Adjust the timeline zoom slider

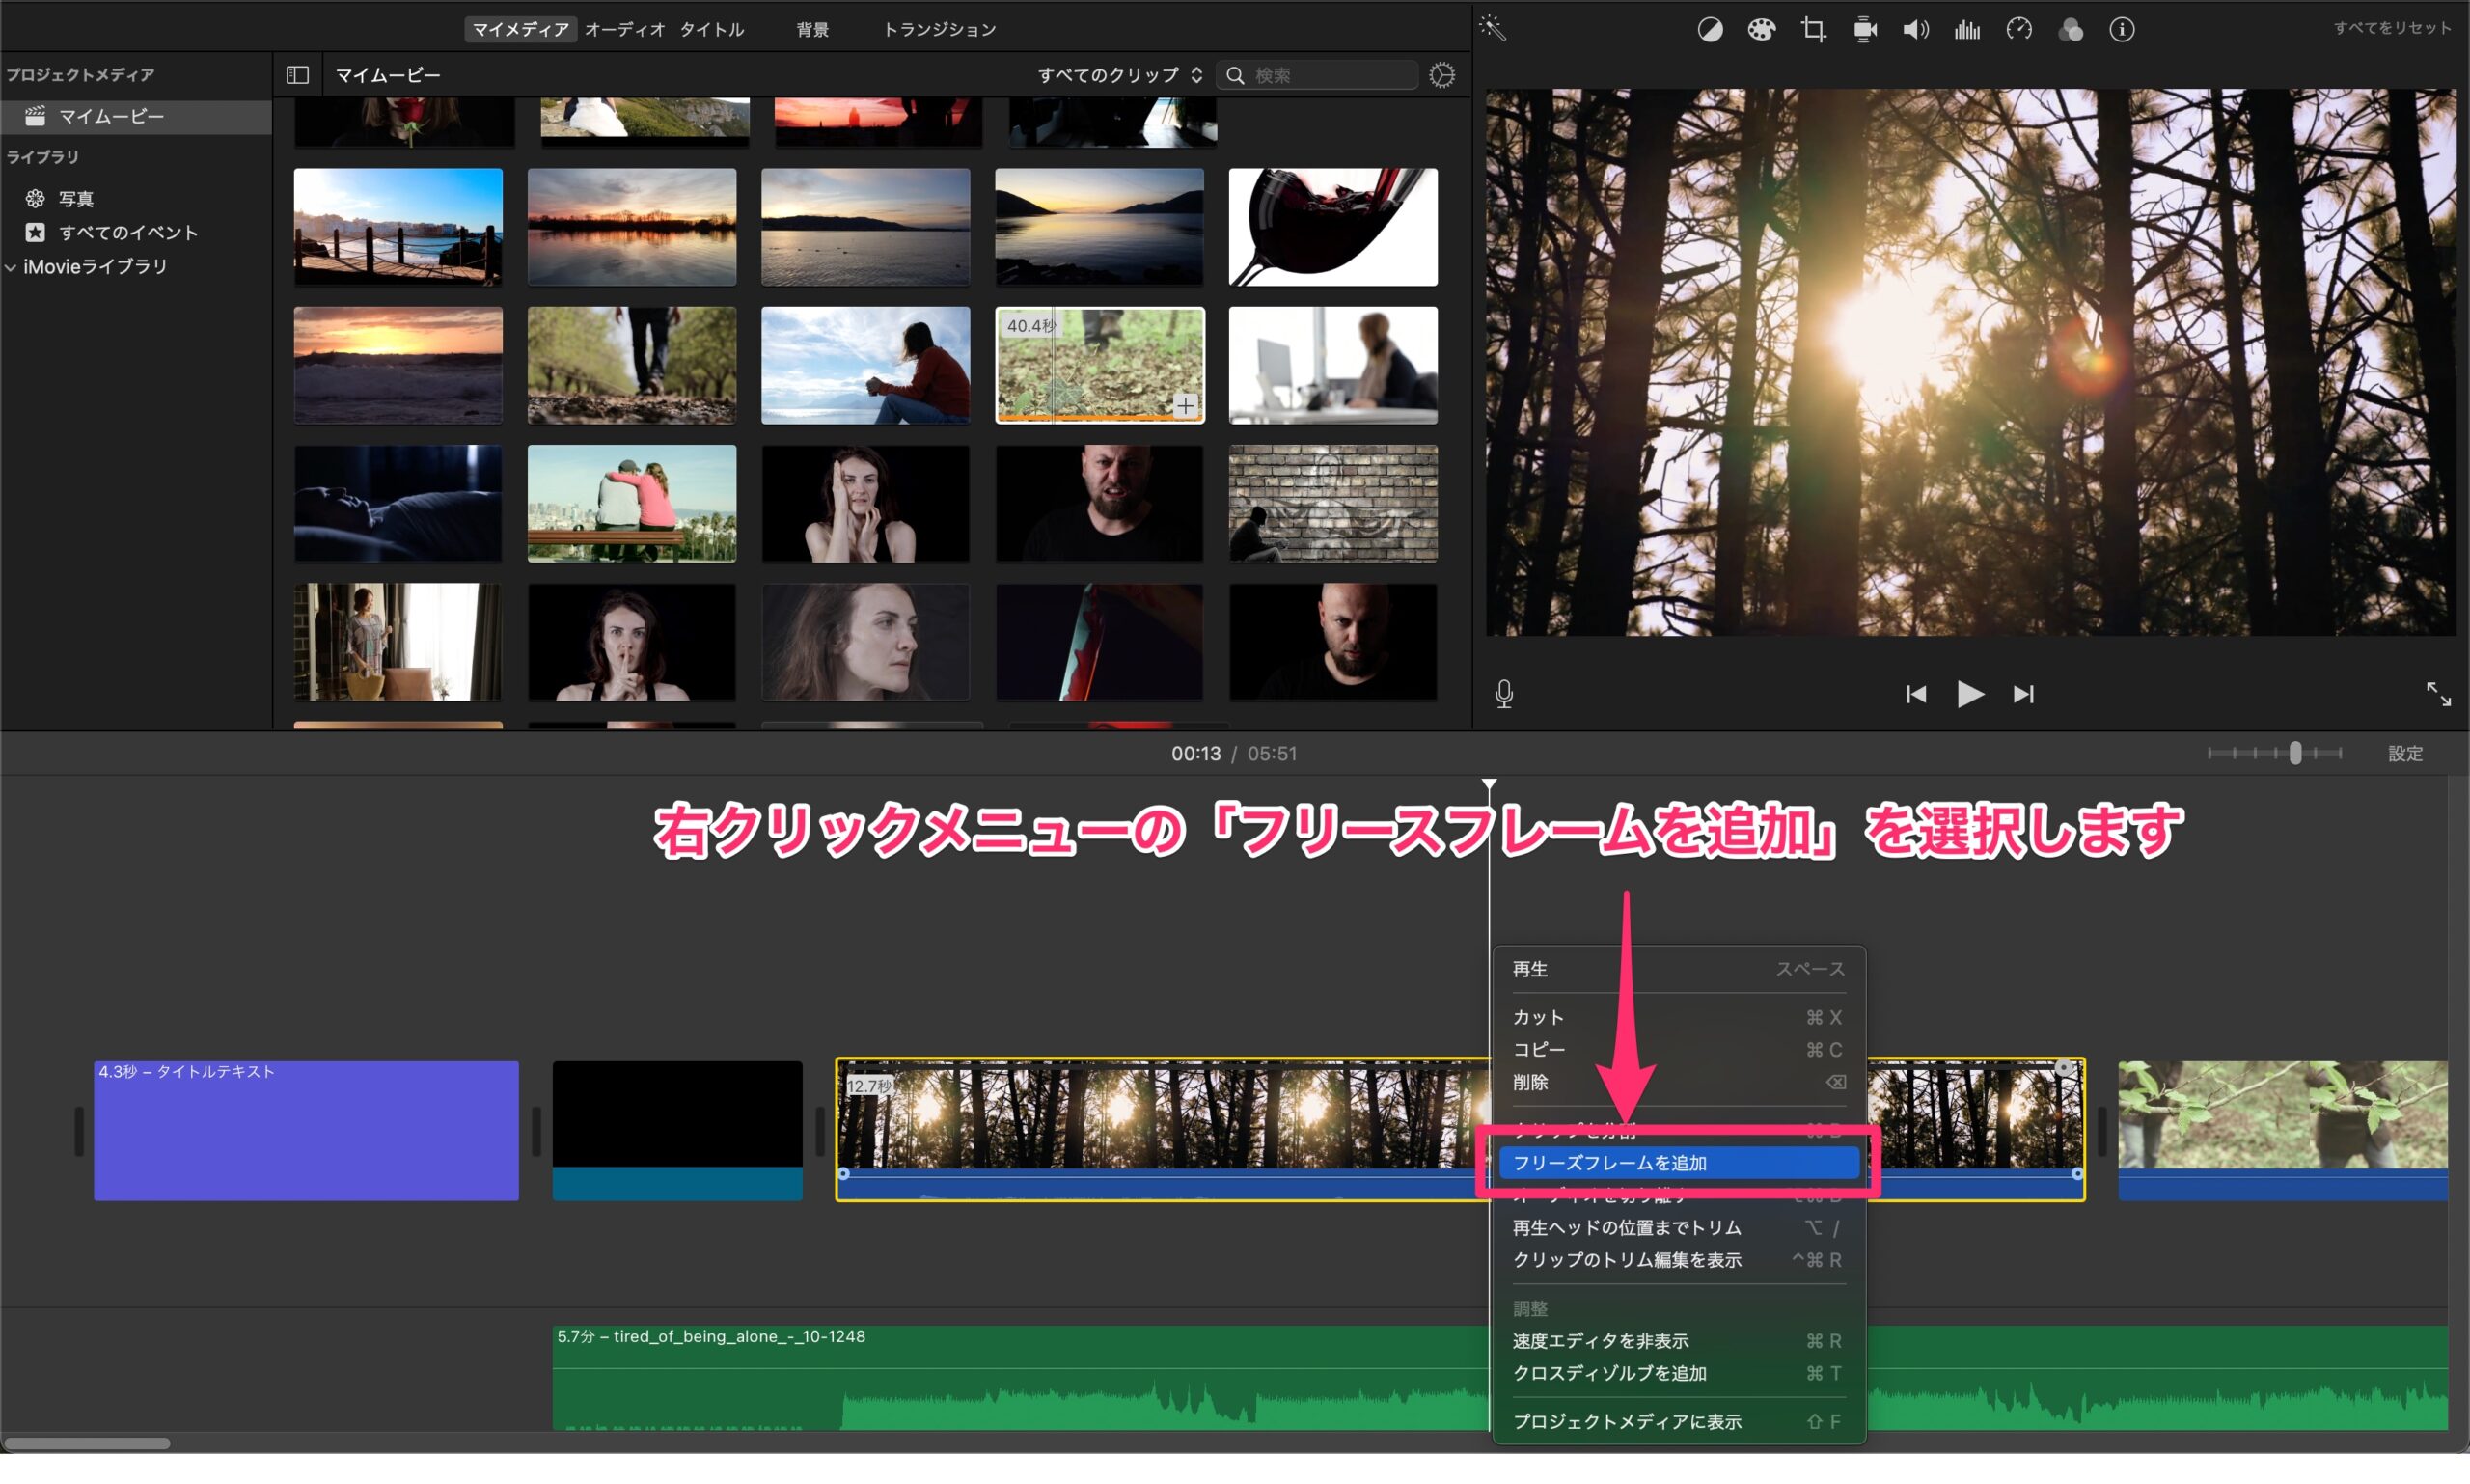pyautogui.click(x=2295, y=753)
